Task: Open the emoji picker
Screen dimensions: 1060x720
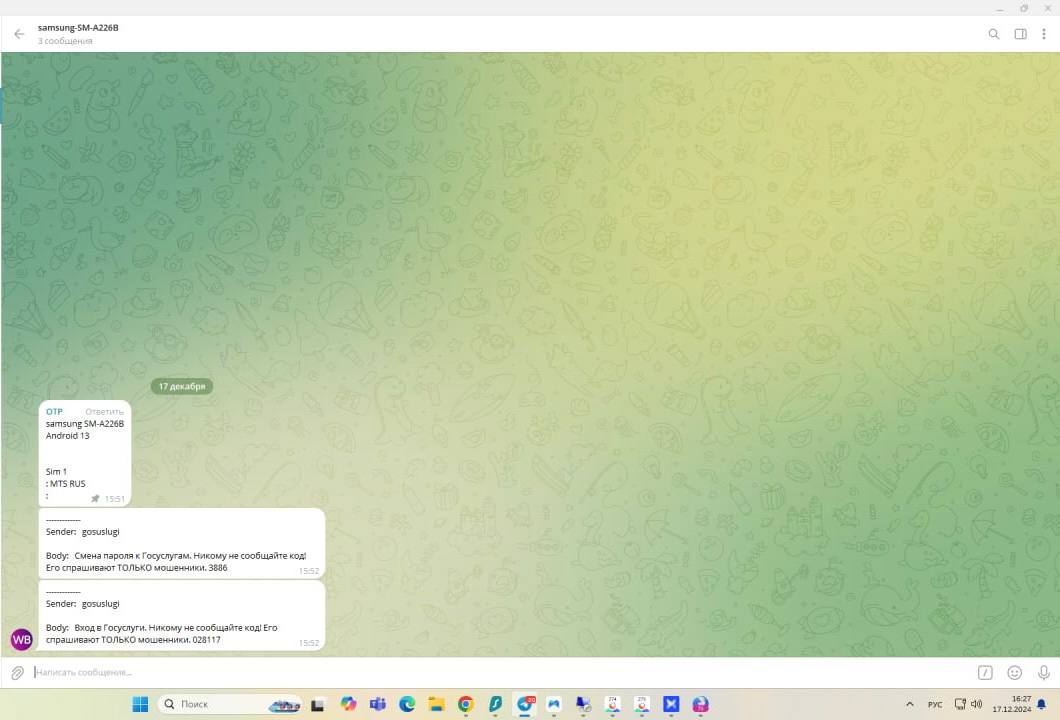Action: (x=1015, y=673)
